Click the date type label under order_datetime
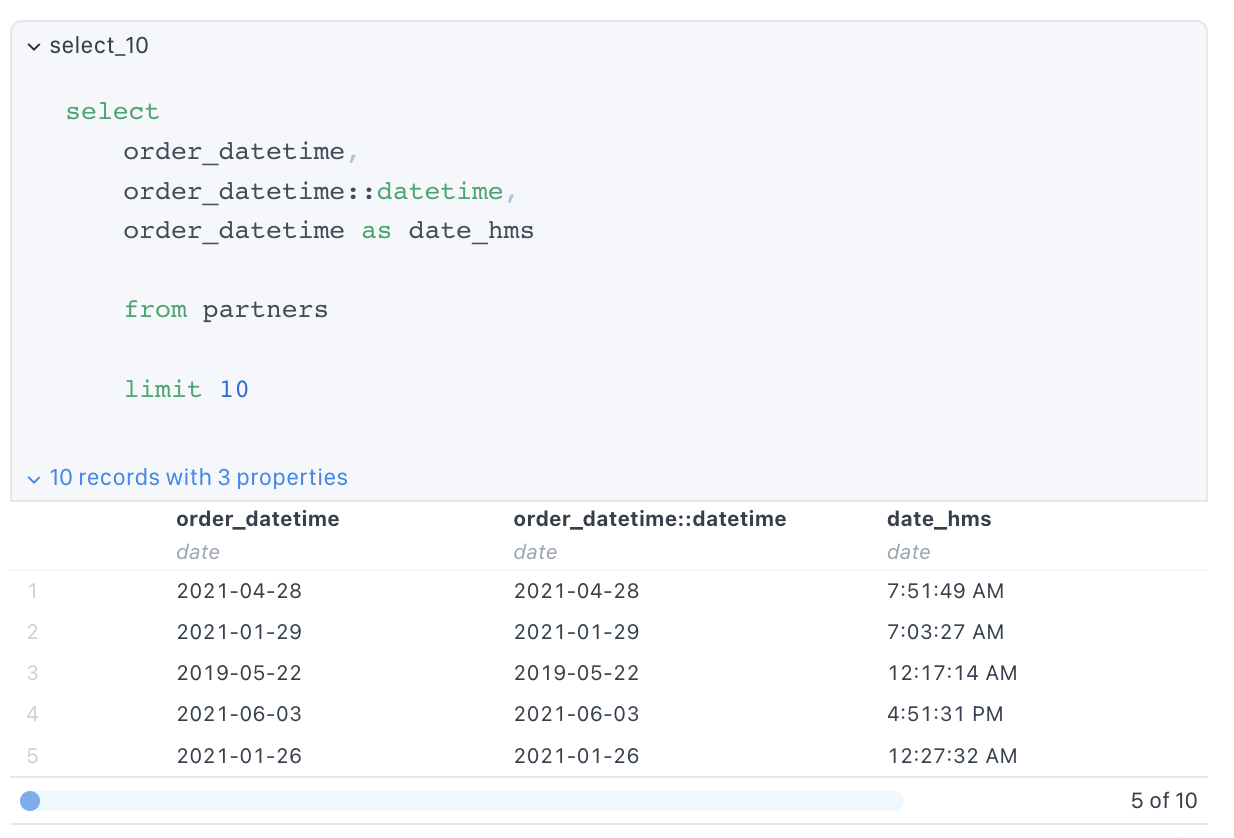The width and height of the screenshot is (1234, 838). click(x=197, y=552)
